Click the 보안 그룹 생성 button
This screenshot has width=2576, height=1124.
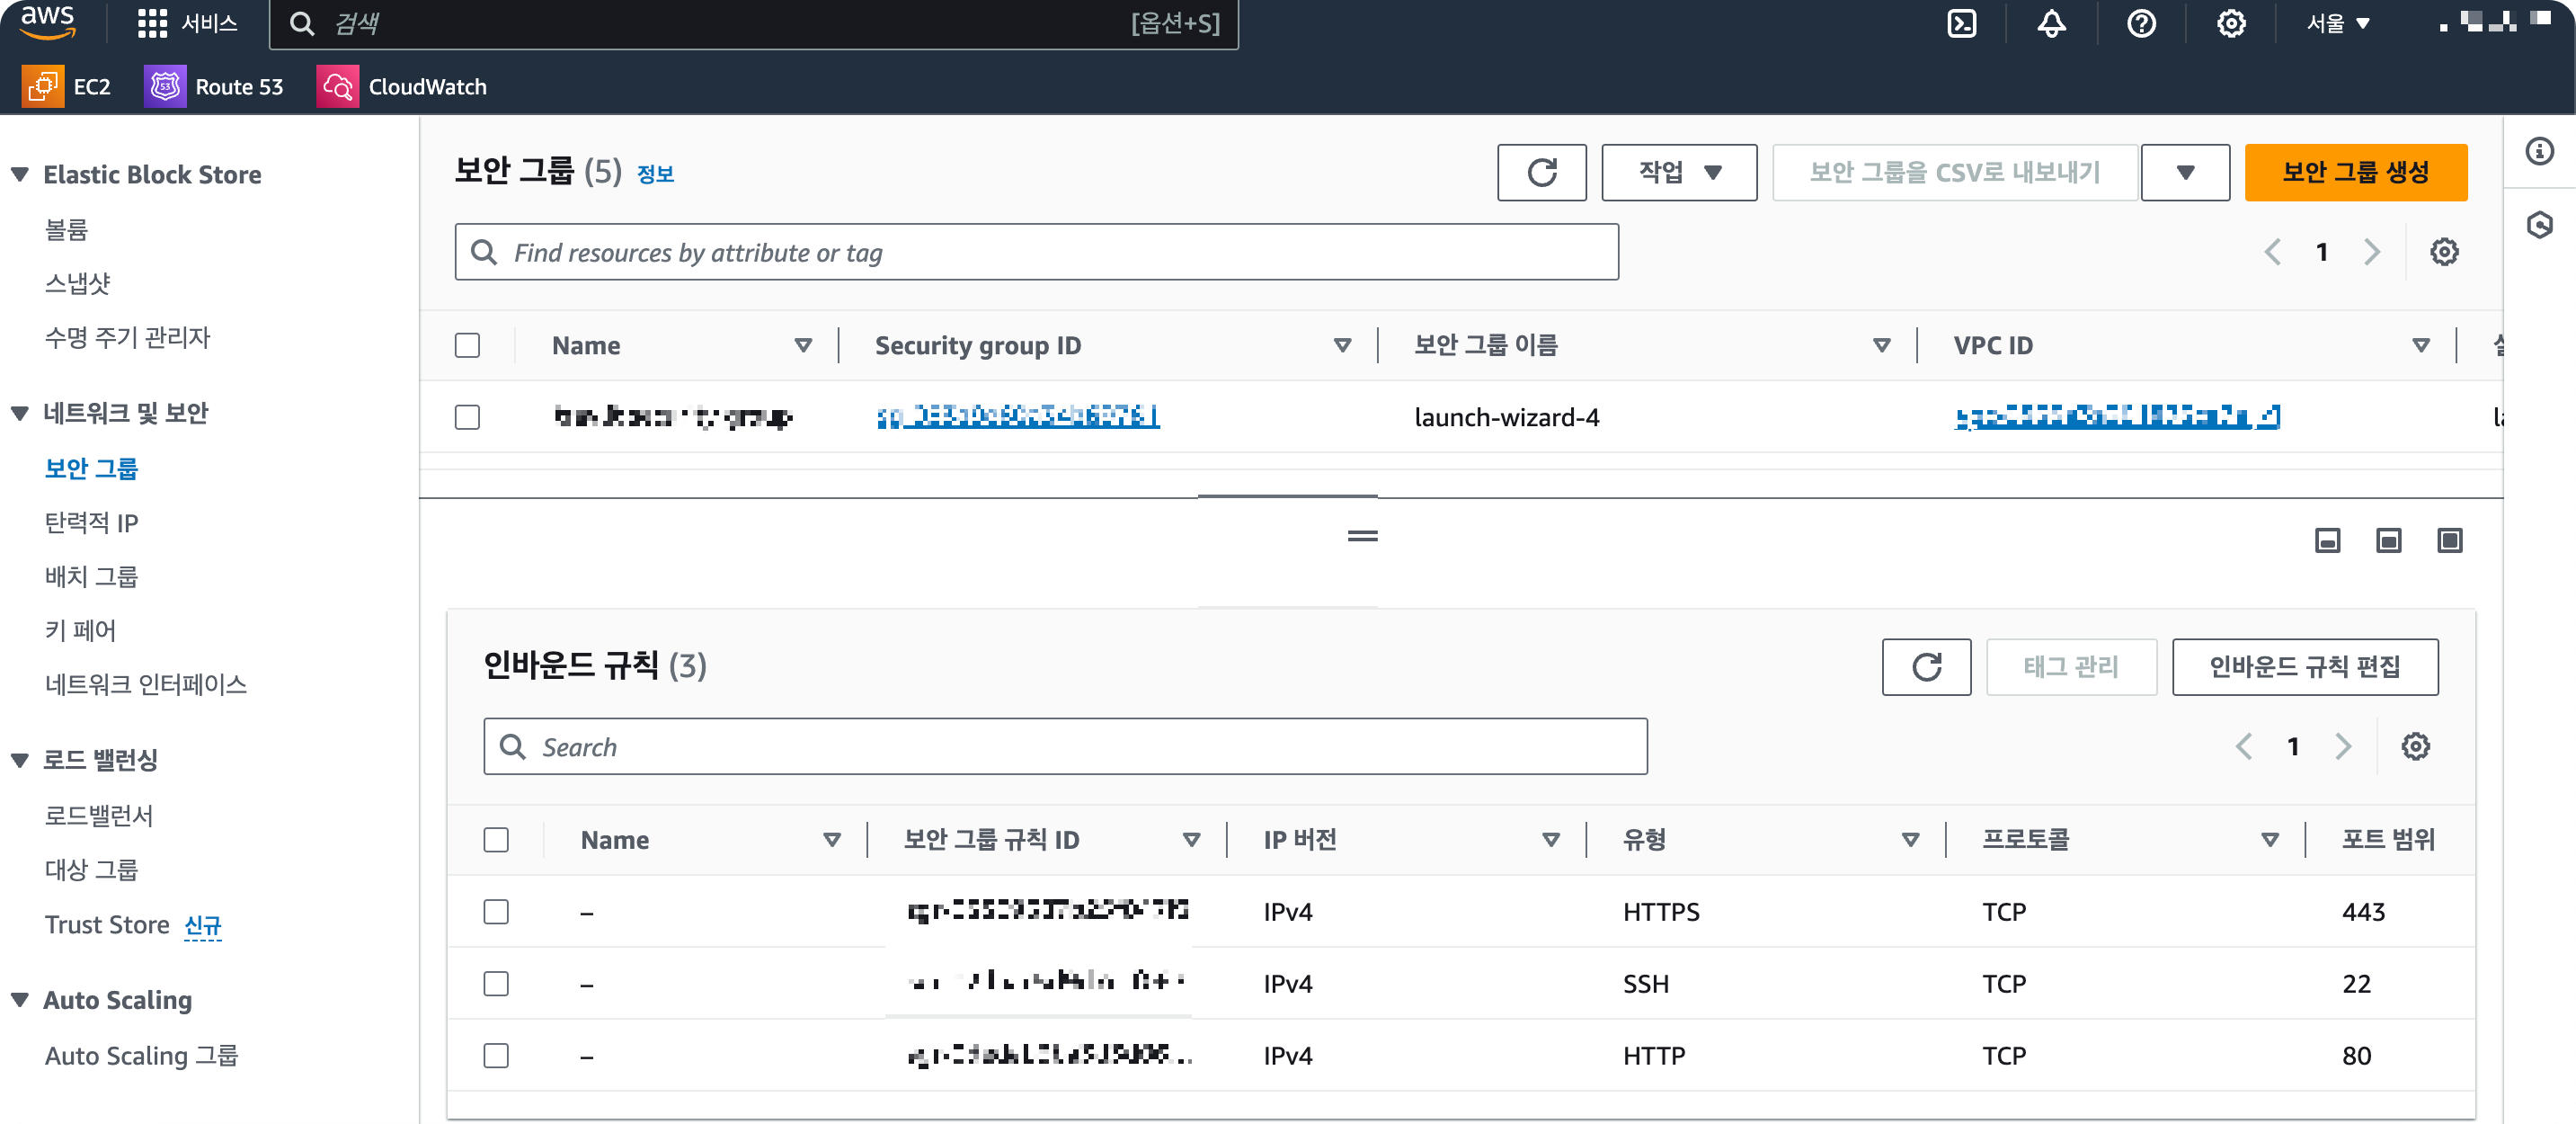click(2355, 172)
